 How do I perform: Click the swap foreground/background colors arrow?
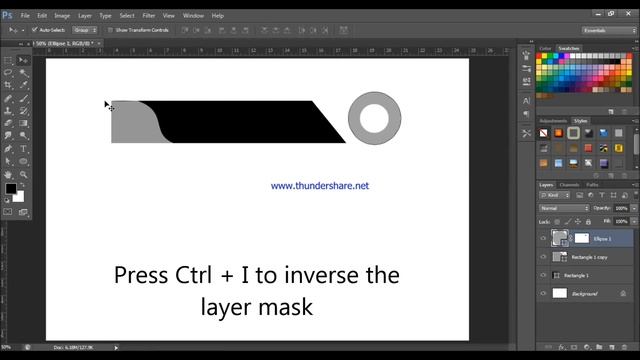(22, 185)
